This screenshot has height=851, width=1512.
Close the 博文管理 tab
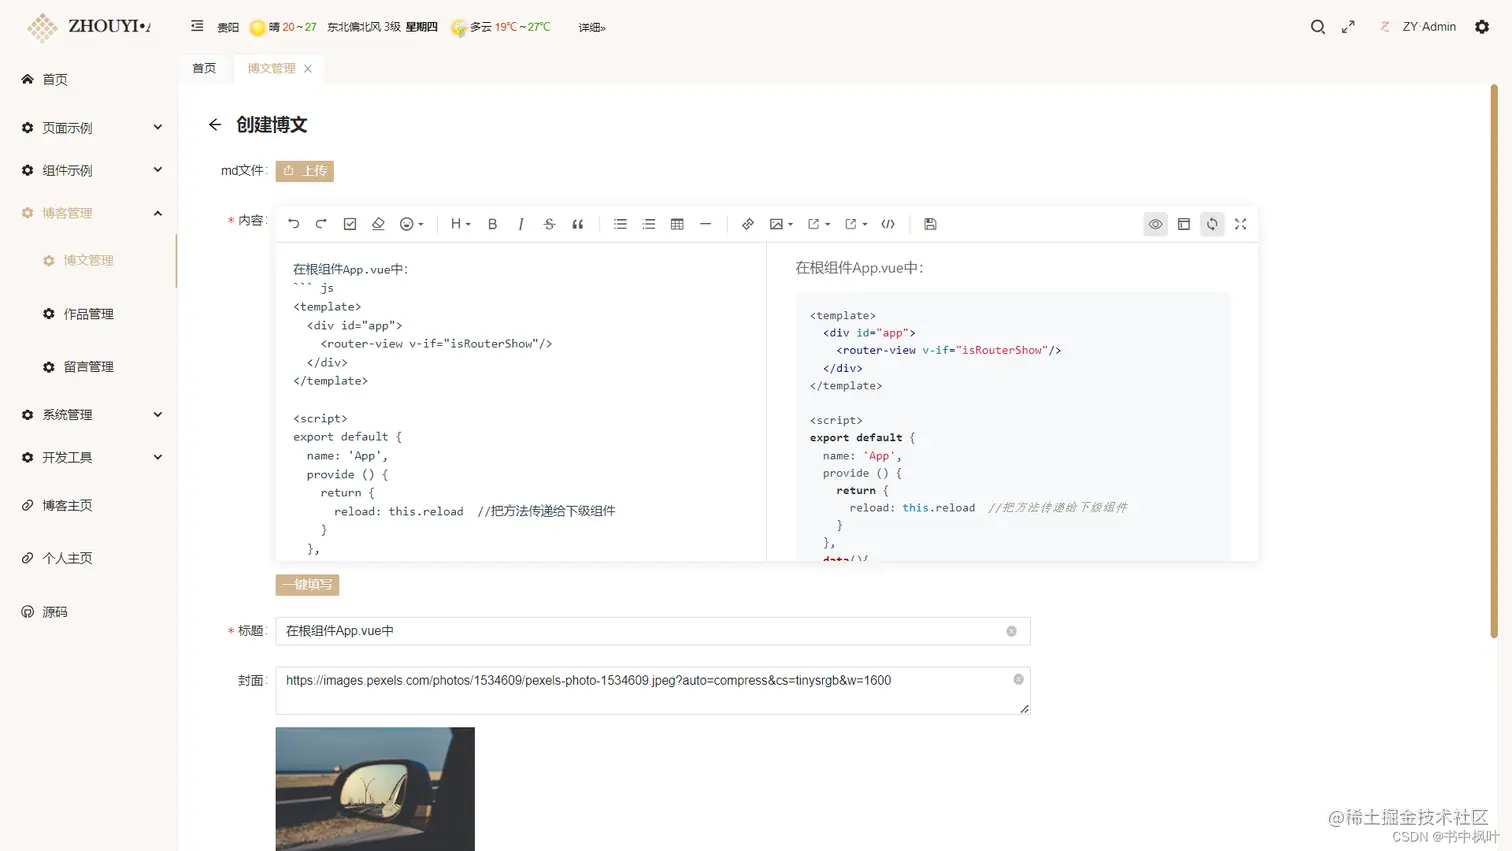point(308,69)
